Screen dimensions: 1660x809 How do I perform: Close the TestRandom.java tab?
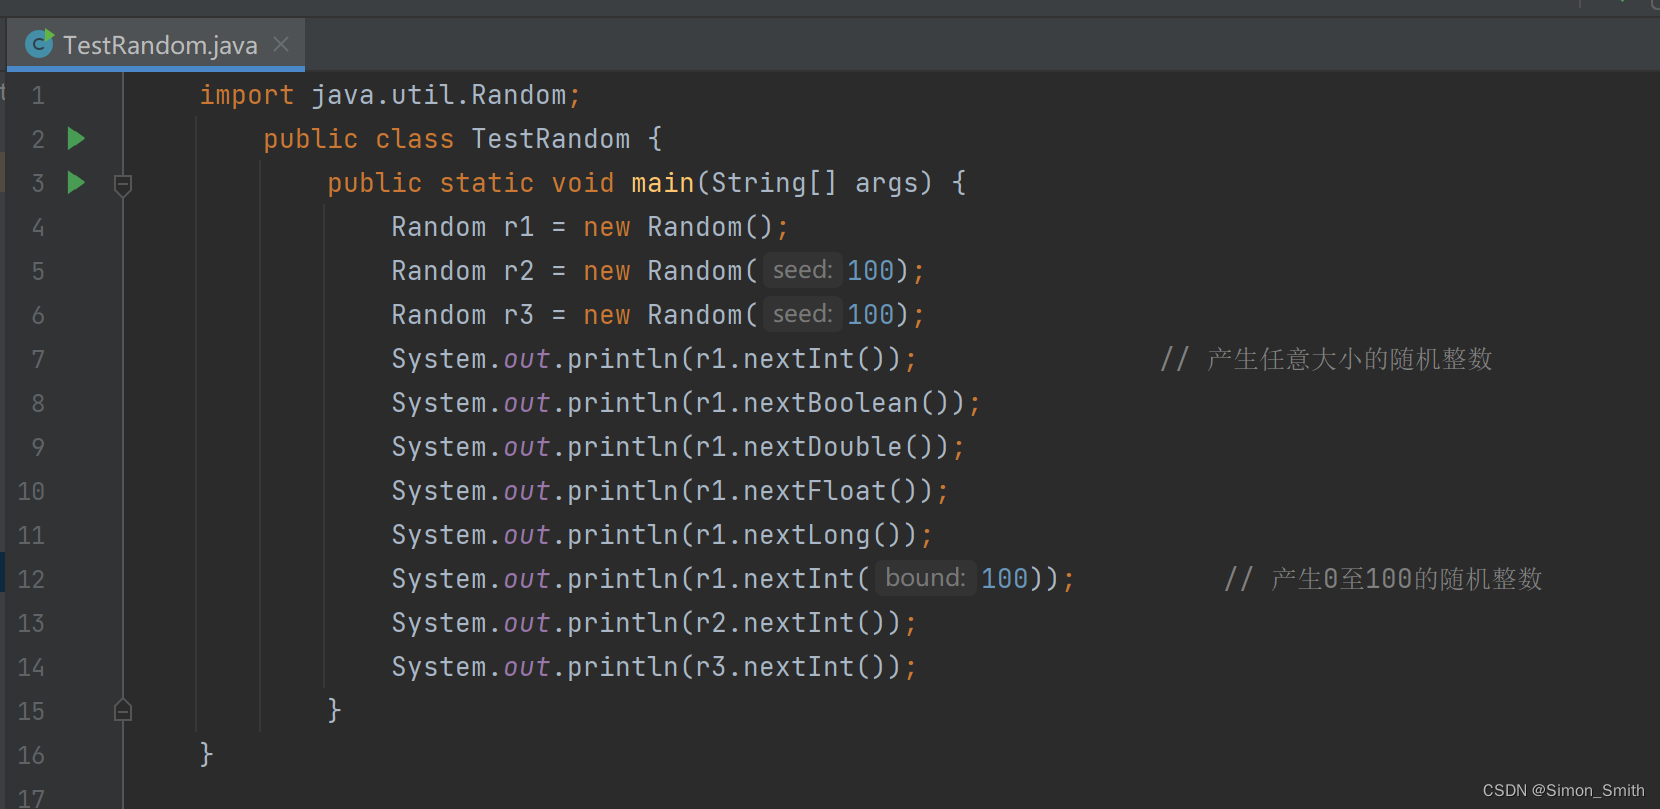click(281, 44)
